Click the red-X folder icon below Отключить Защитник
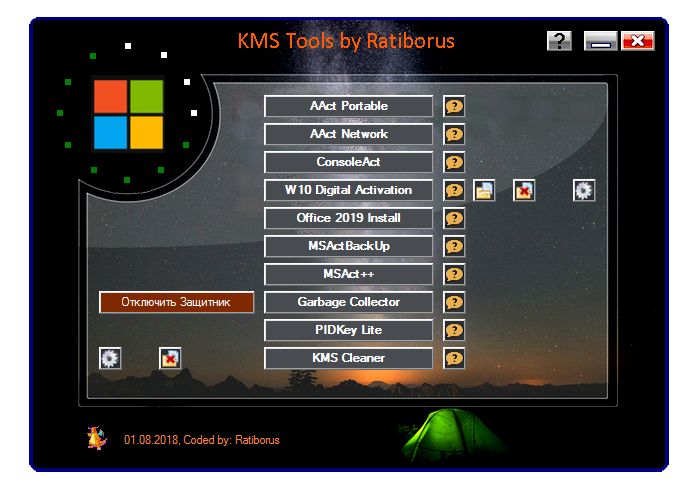Viewport: 691px width, 491px height. pyautogui.click(x=170, y=358)
